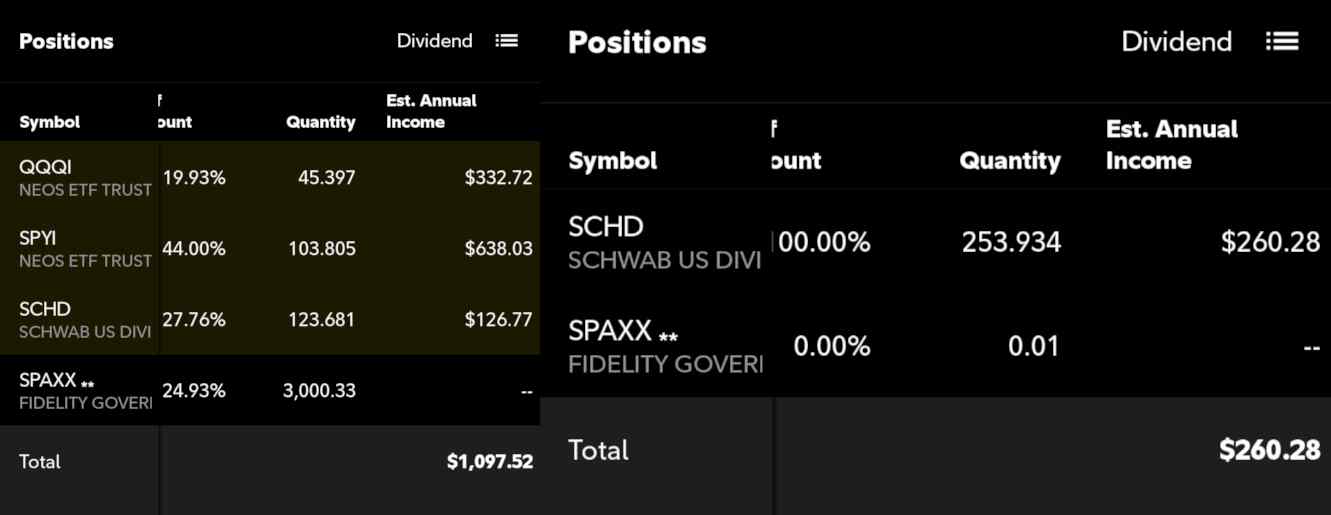Image resolution: width=1331 pixels, height=515 pixels.
Task: Open the Dividend view selector in left panel
Action: point(434,41)
